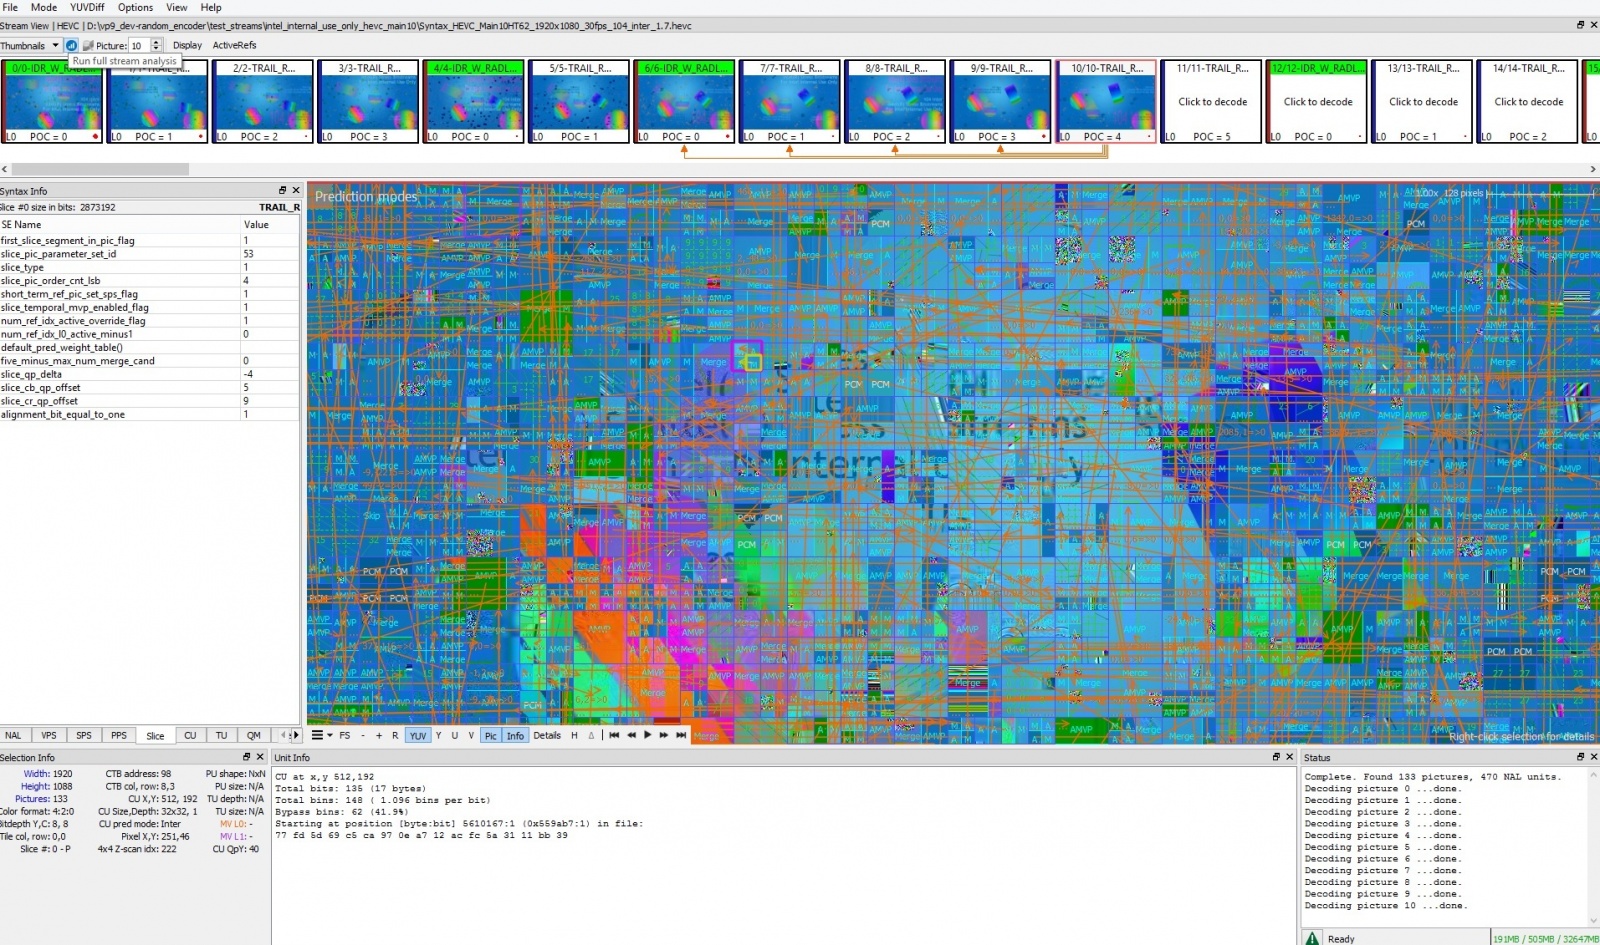Float the Unit Info panel
The height and width of the screenshot is (945, 1600).
[1276, 757]
